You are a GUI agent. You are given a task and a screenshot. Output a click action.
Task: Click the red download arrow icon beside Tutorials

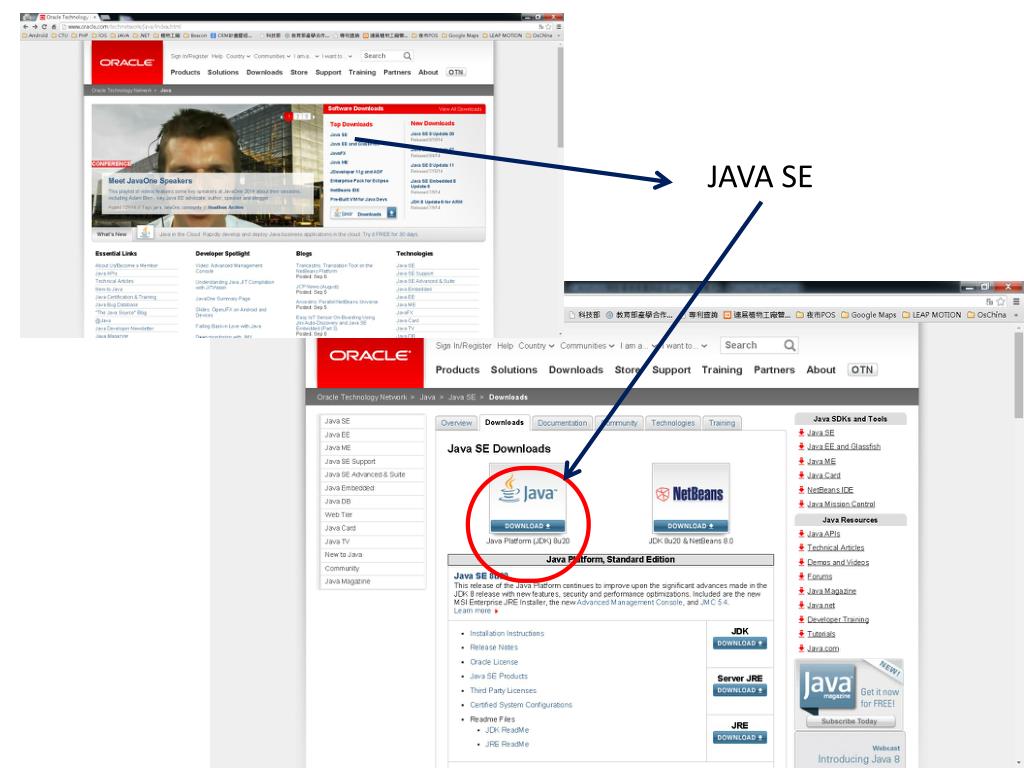801,633
